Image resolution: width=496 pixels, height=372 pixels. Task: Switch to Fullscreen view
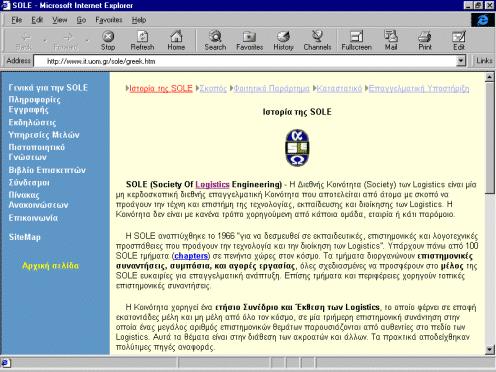coord(356,41)
